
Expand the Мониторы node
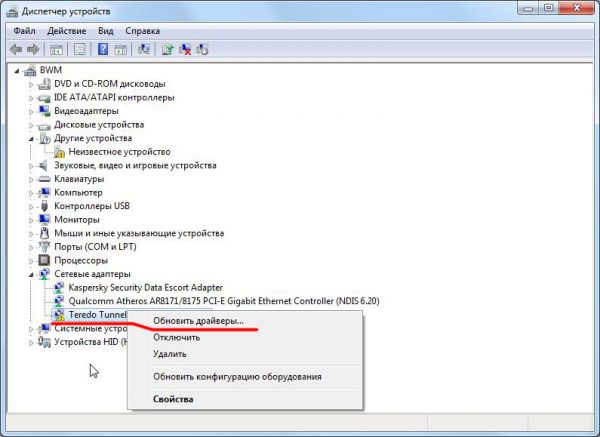click(x=31, y=220)
